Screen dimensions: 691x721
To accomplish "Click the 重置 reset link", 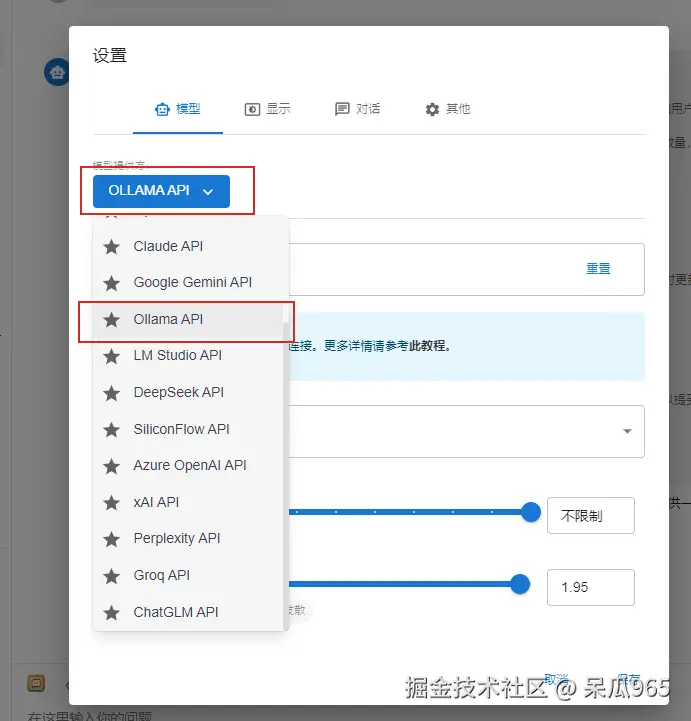I will point(598,269).
